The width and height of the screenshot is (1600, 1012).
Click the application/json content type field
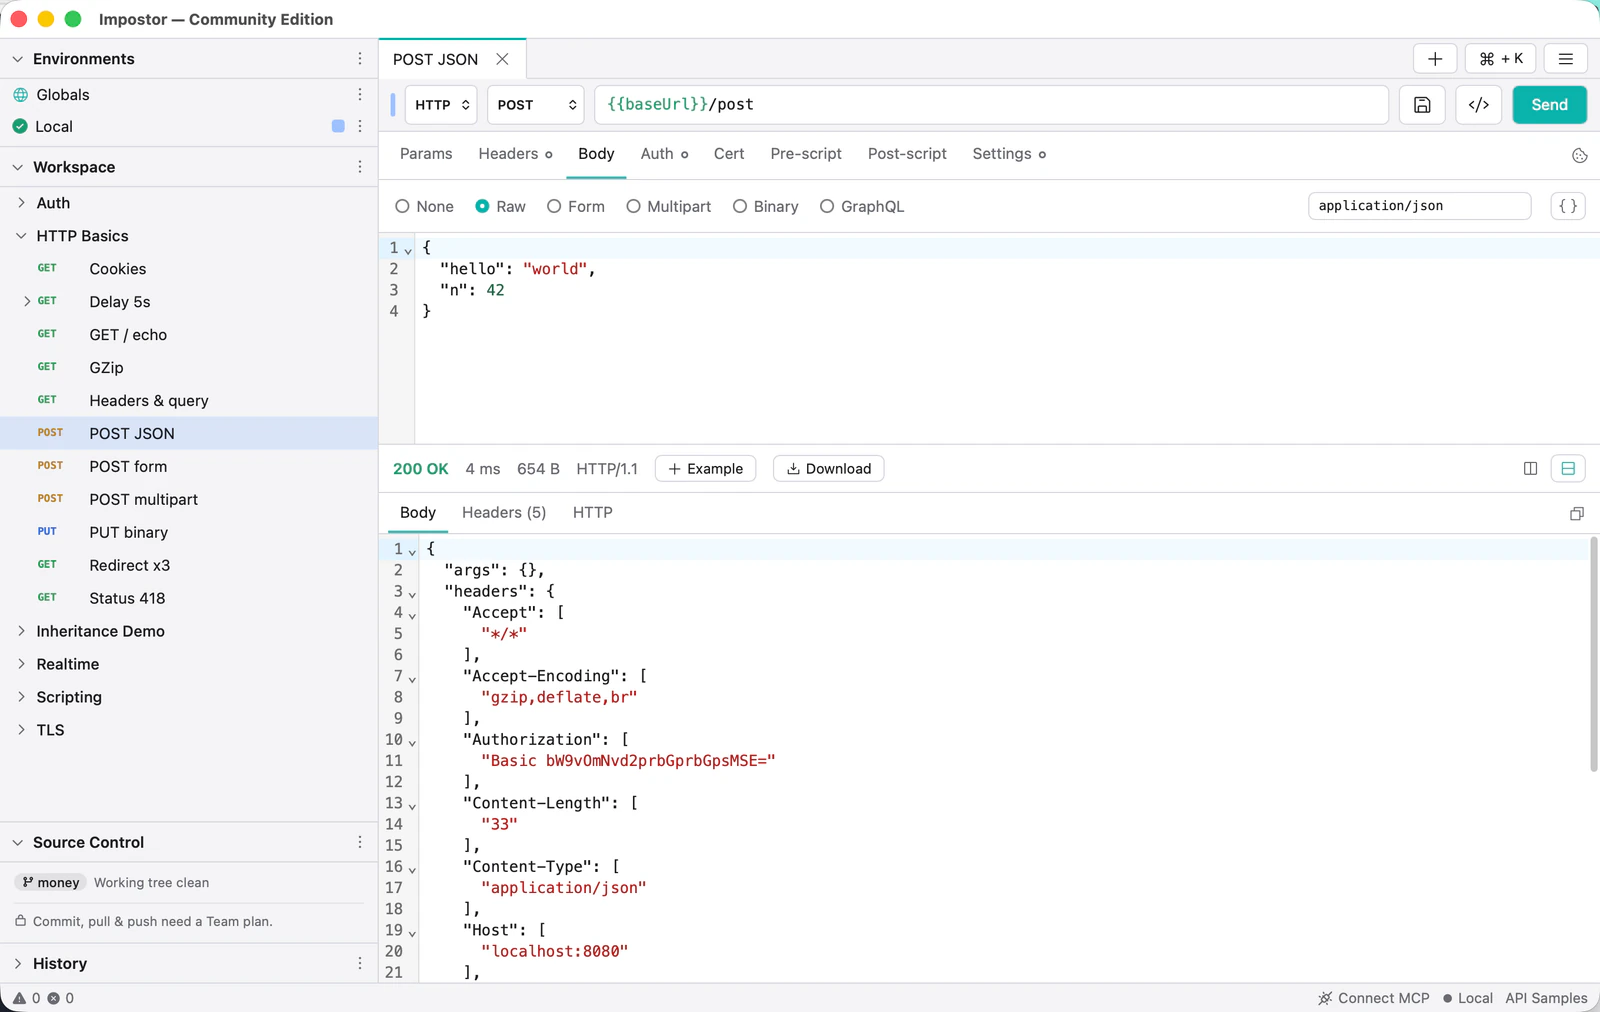1419,206
